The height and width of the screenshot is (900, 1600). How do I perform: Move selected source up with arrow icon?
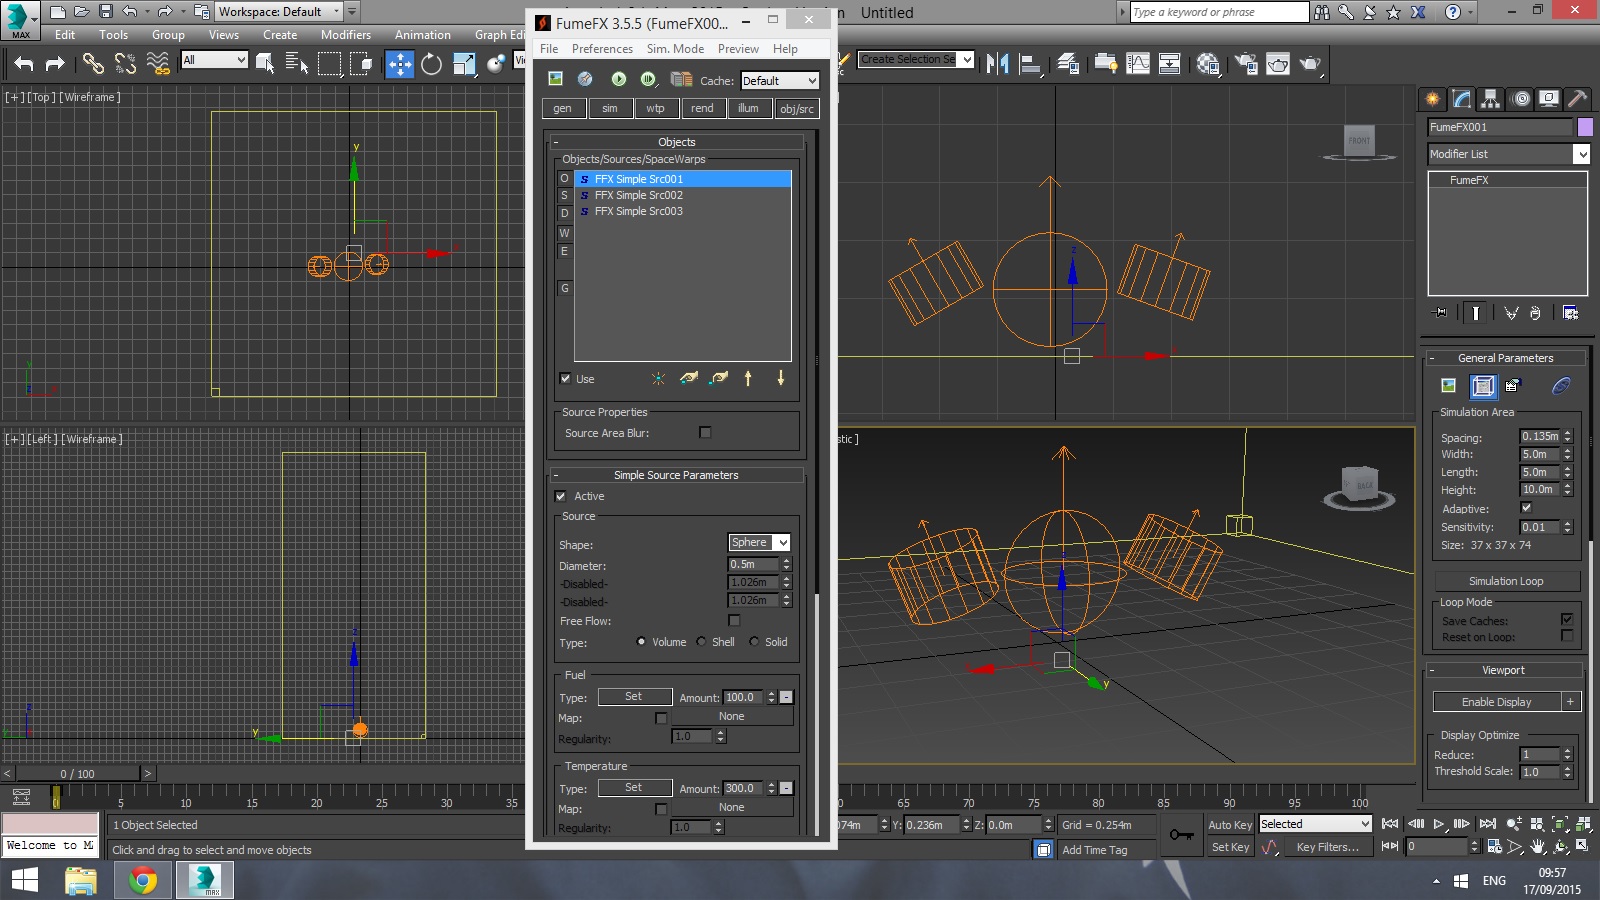click(748, 378)
